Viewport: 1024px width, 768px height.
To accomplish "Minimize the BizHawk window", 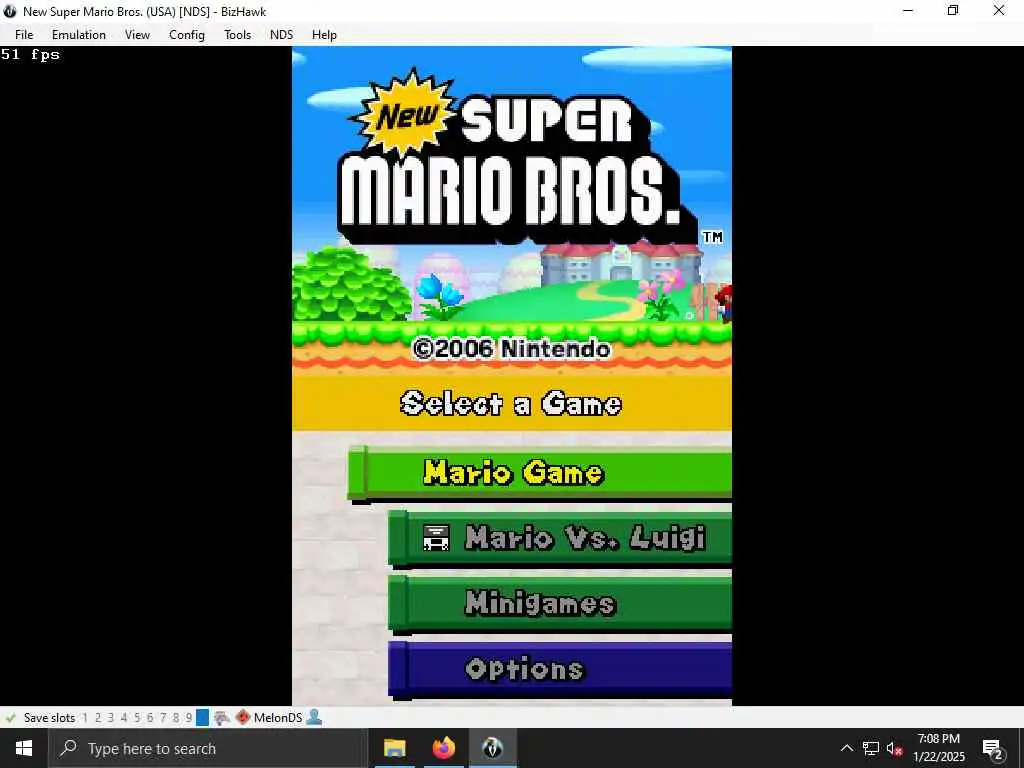I will click(908, 10).
